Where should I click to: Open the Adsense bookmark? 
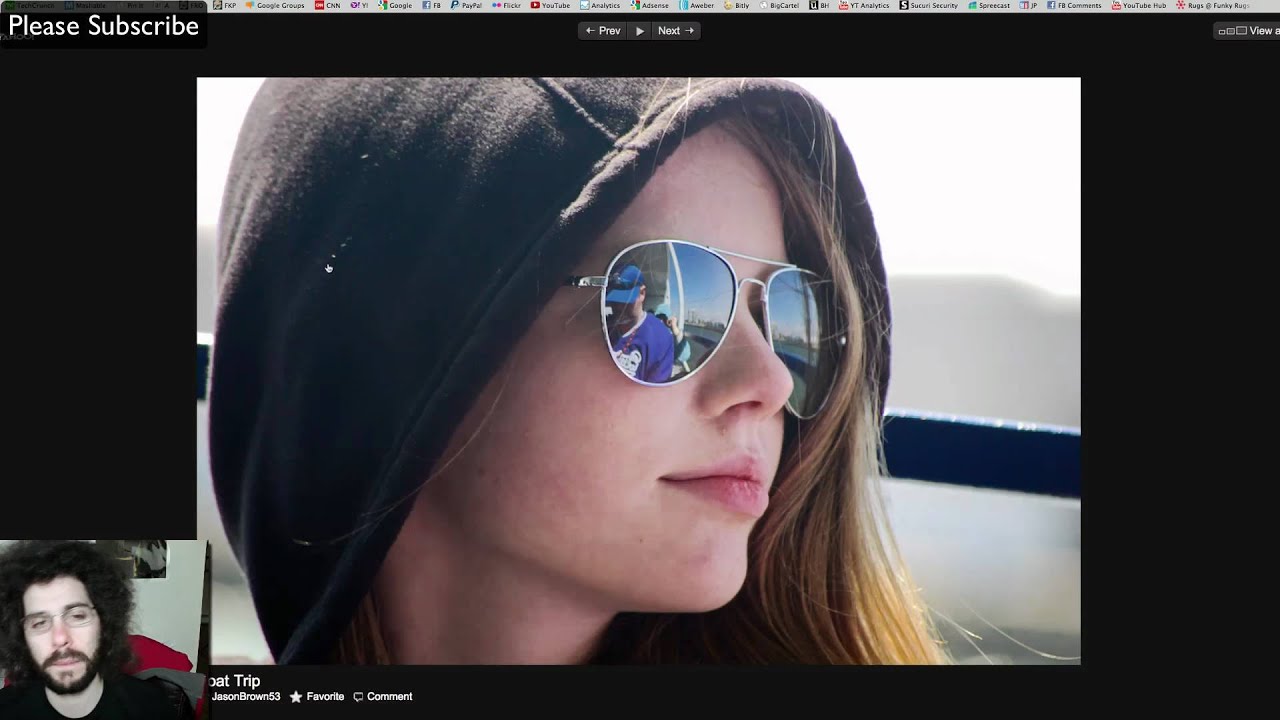click(x=650, y=5)
